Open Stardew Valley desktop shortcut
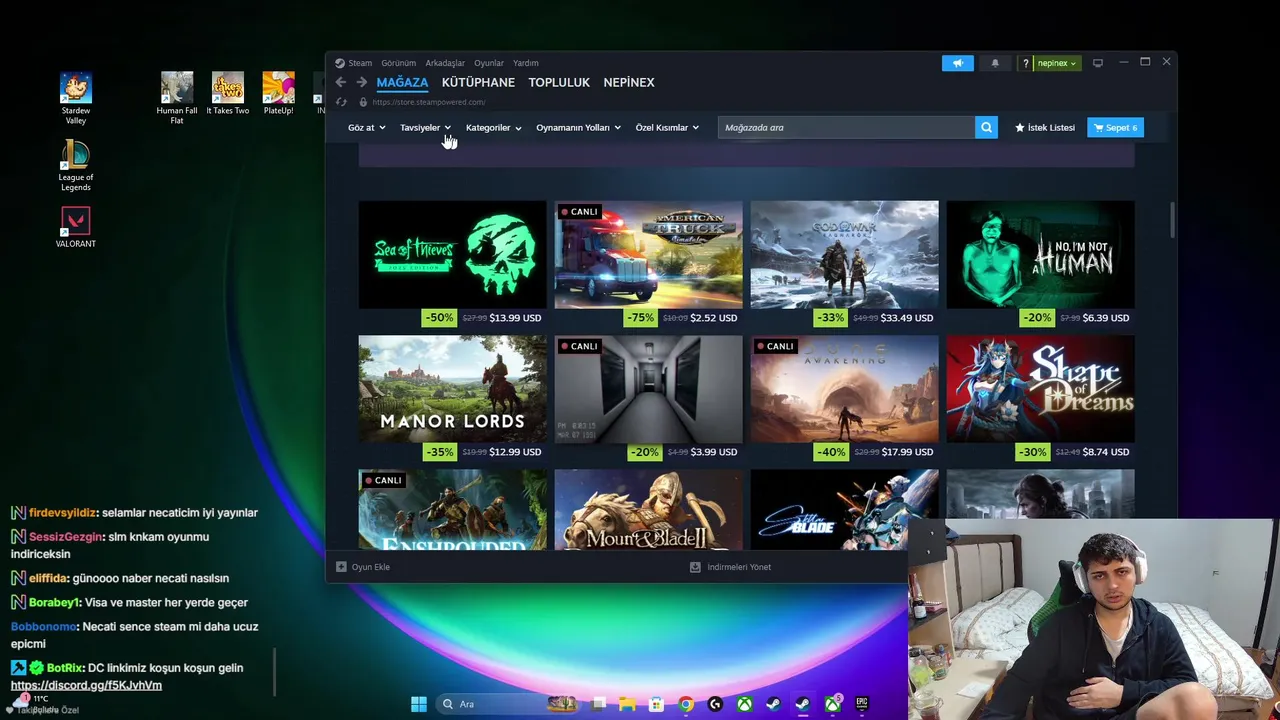 click(x=76, y=98)
